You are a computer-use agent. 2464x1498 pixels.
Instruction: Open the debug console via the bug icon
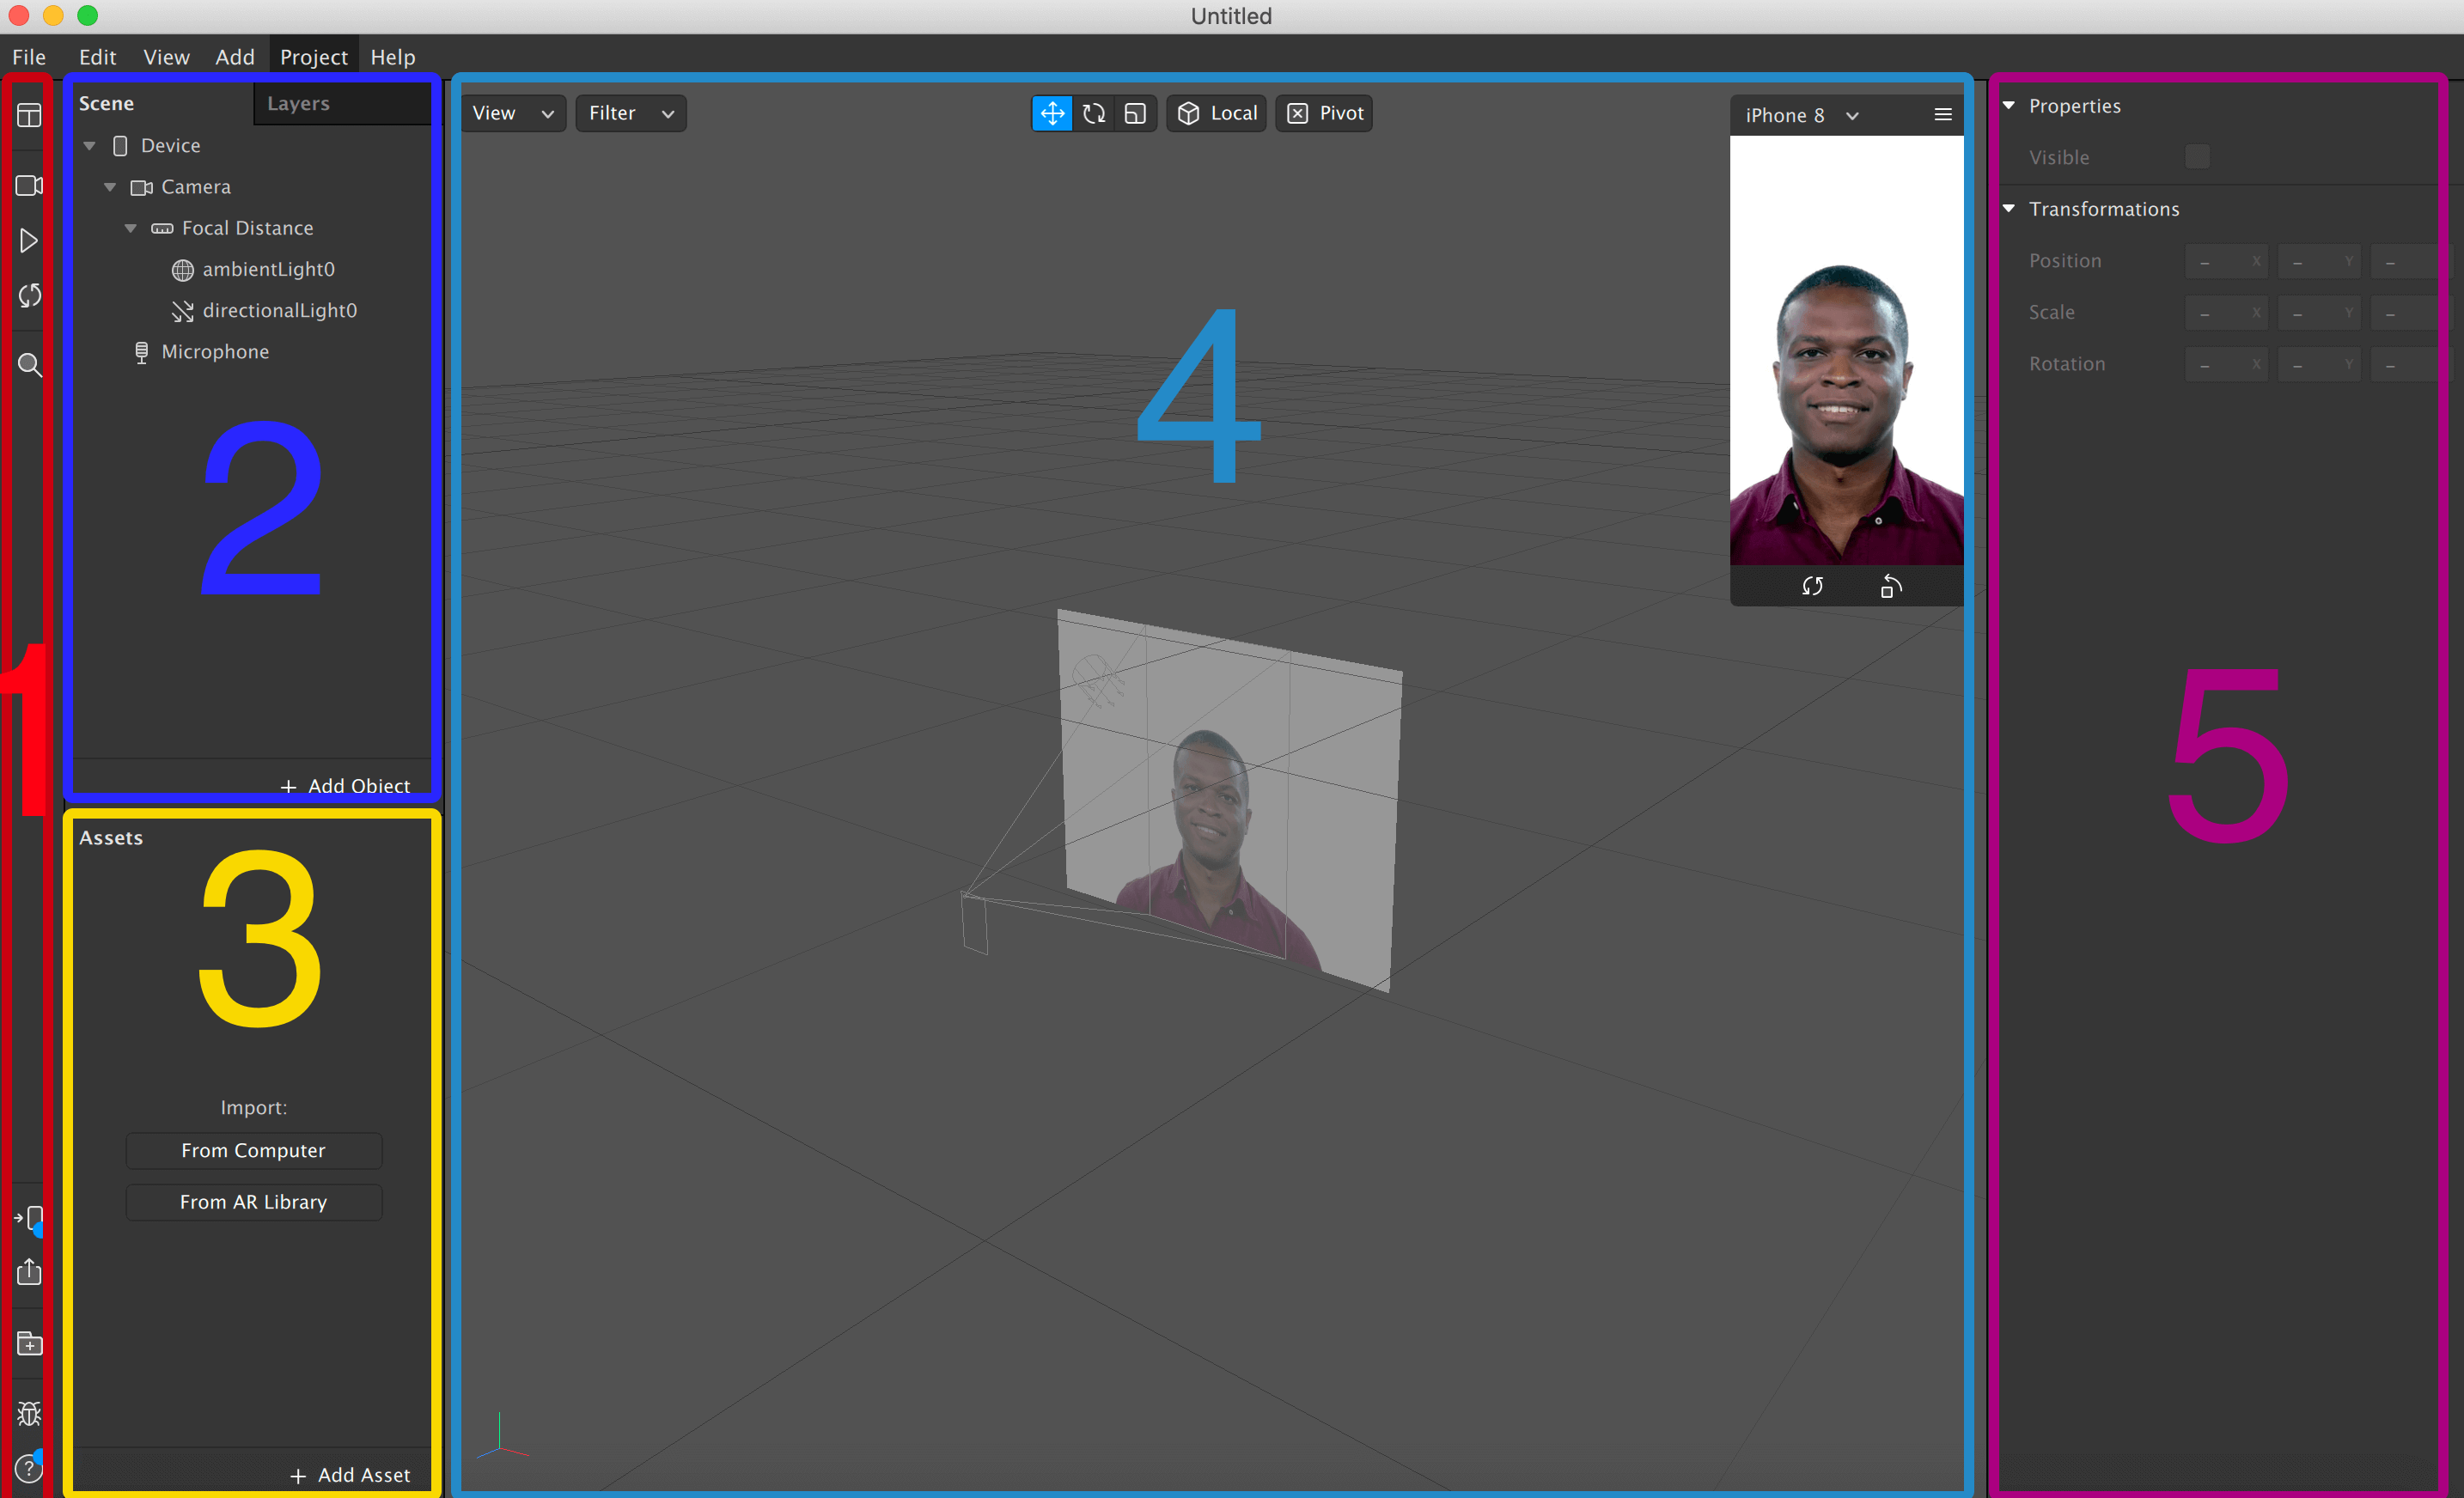point(29,1413)
